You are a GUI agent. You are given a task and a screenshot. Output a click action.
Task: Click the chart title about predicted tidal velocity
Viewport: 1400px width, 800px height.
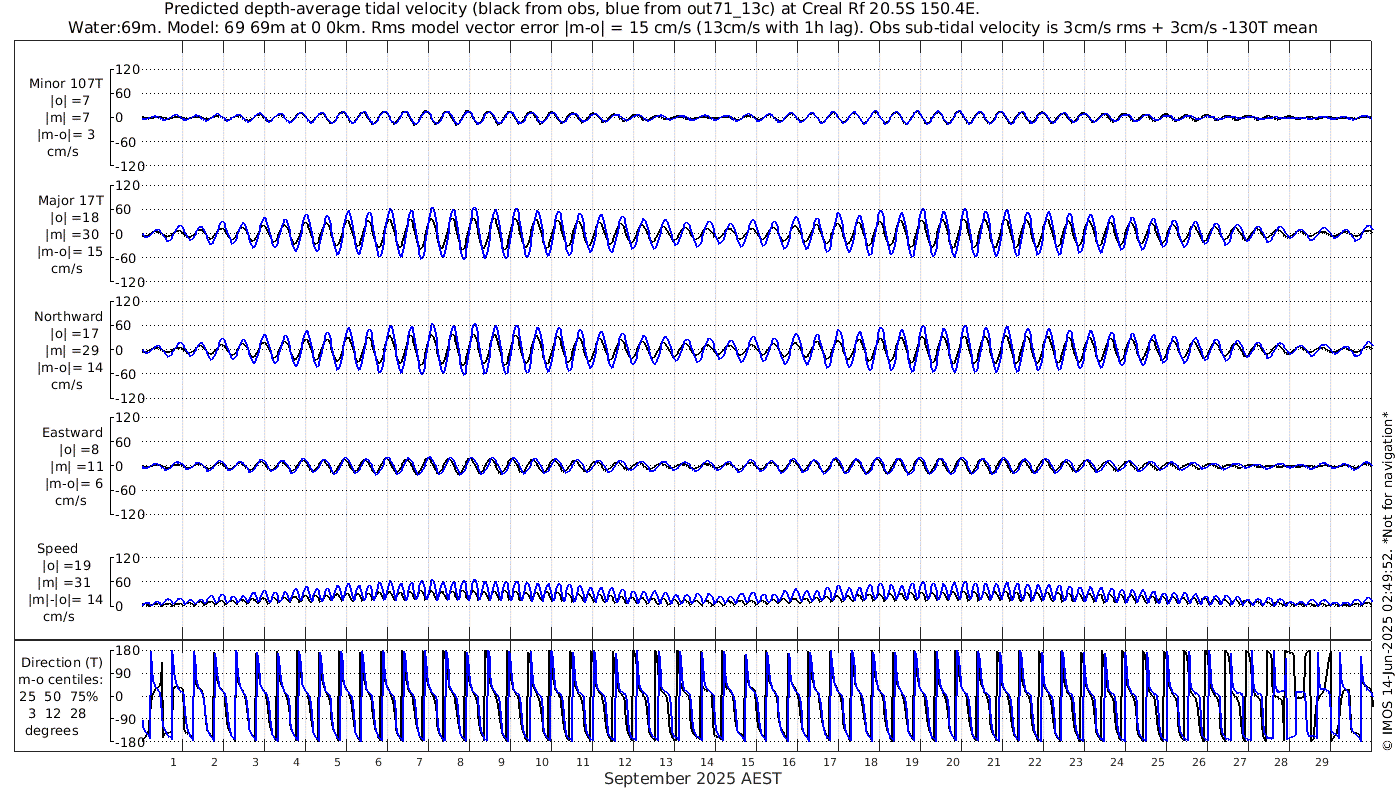click(572, 9)
